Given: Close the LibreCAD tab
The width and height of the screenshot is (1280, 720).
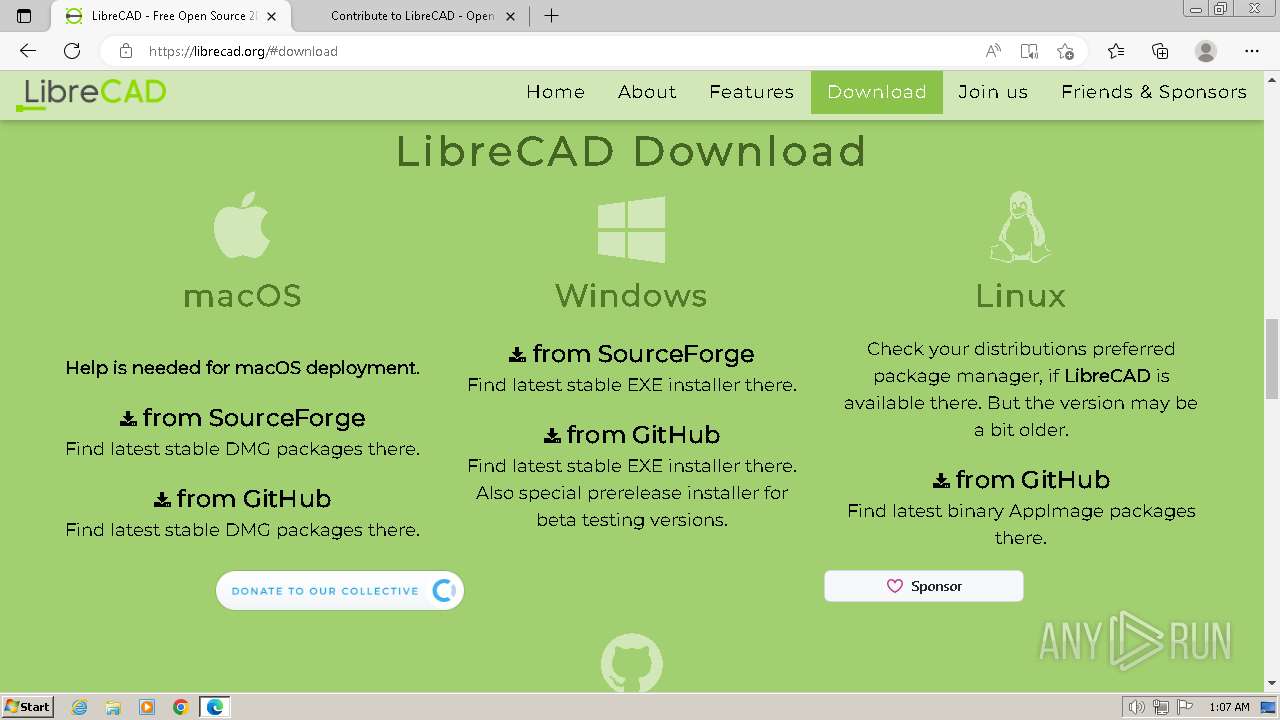Looking at the screenshot, I should click(272, 16).
